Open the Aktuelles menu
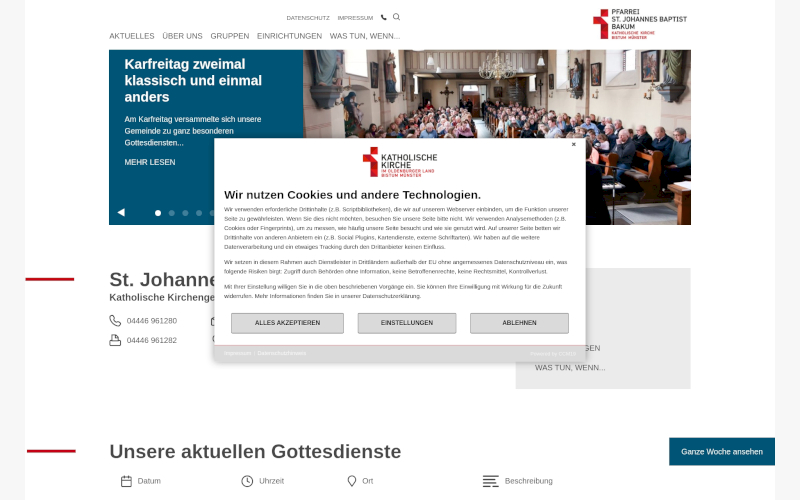 (132, 36)
